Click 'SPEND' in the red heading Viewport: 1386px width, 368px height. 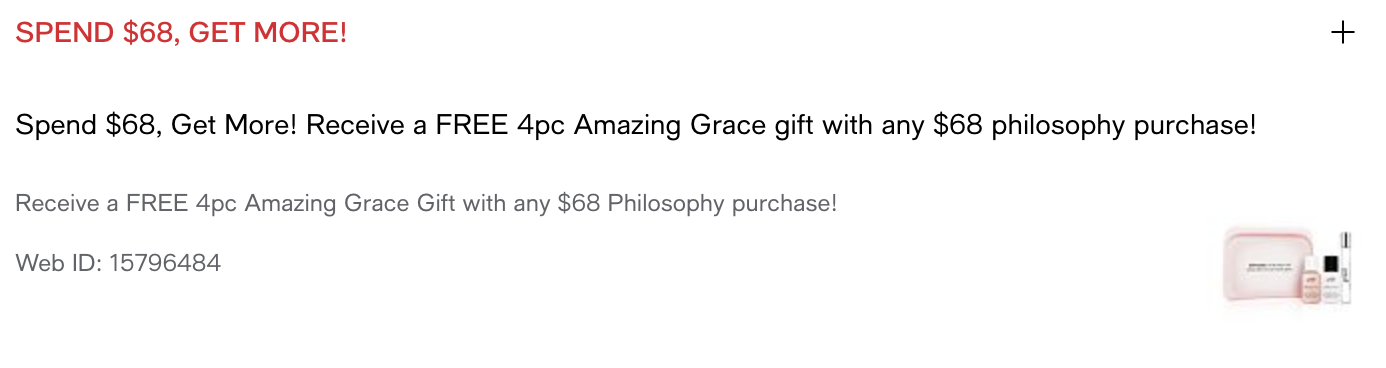66,33
